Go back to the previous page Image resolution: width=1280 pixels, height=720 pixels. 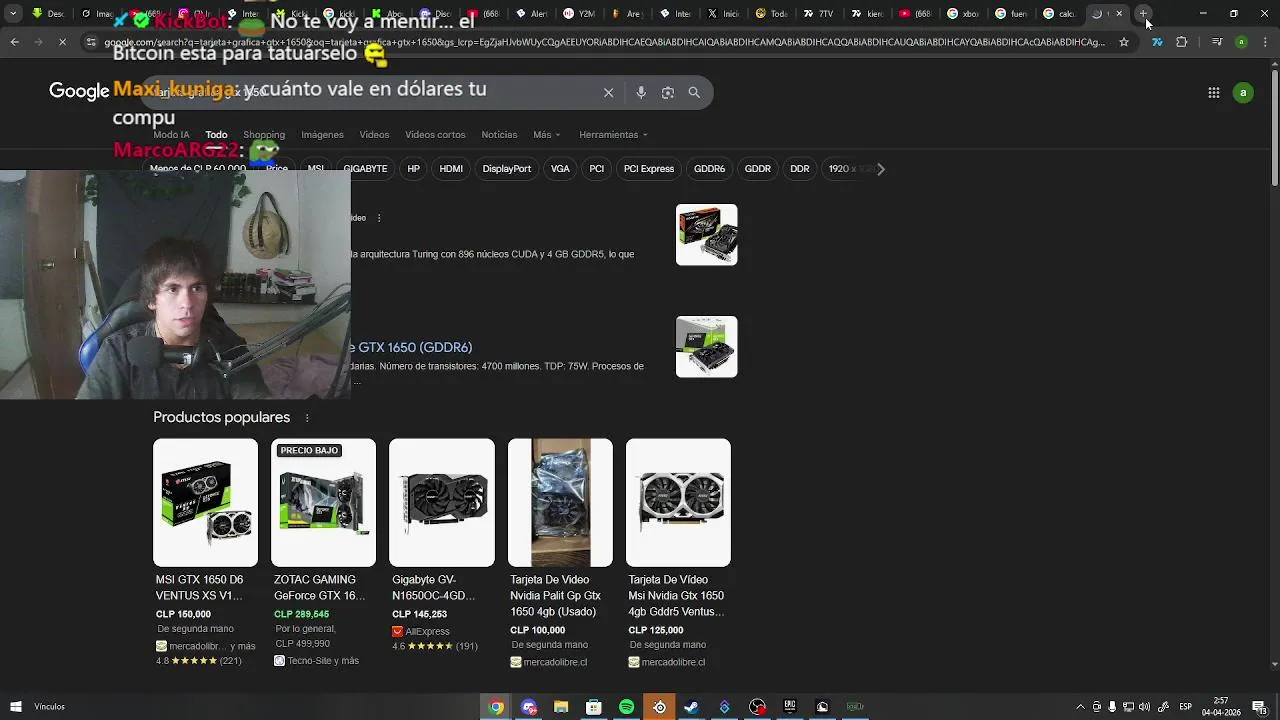point(14,42)
